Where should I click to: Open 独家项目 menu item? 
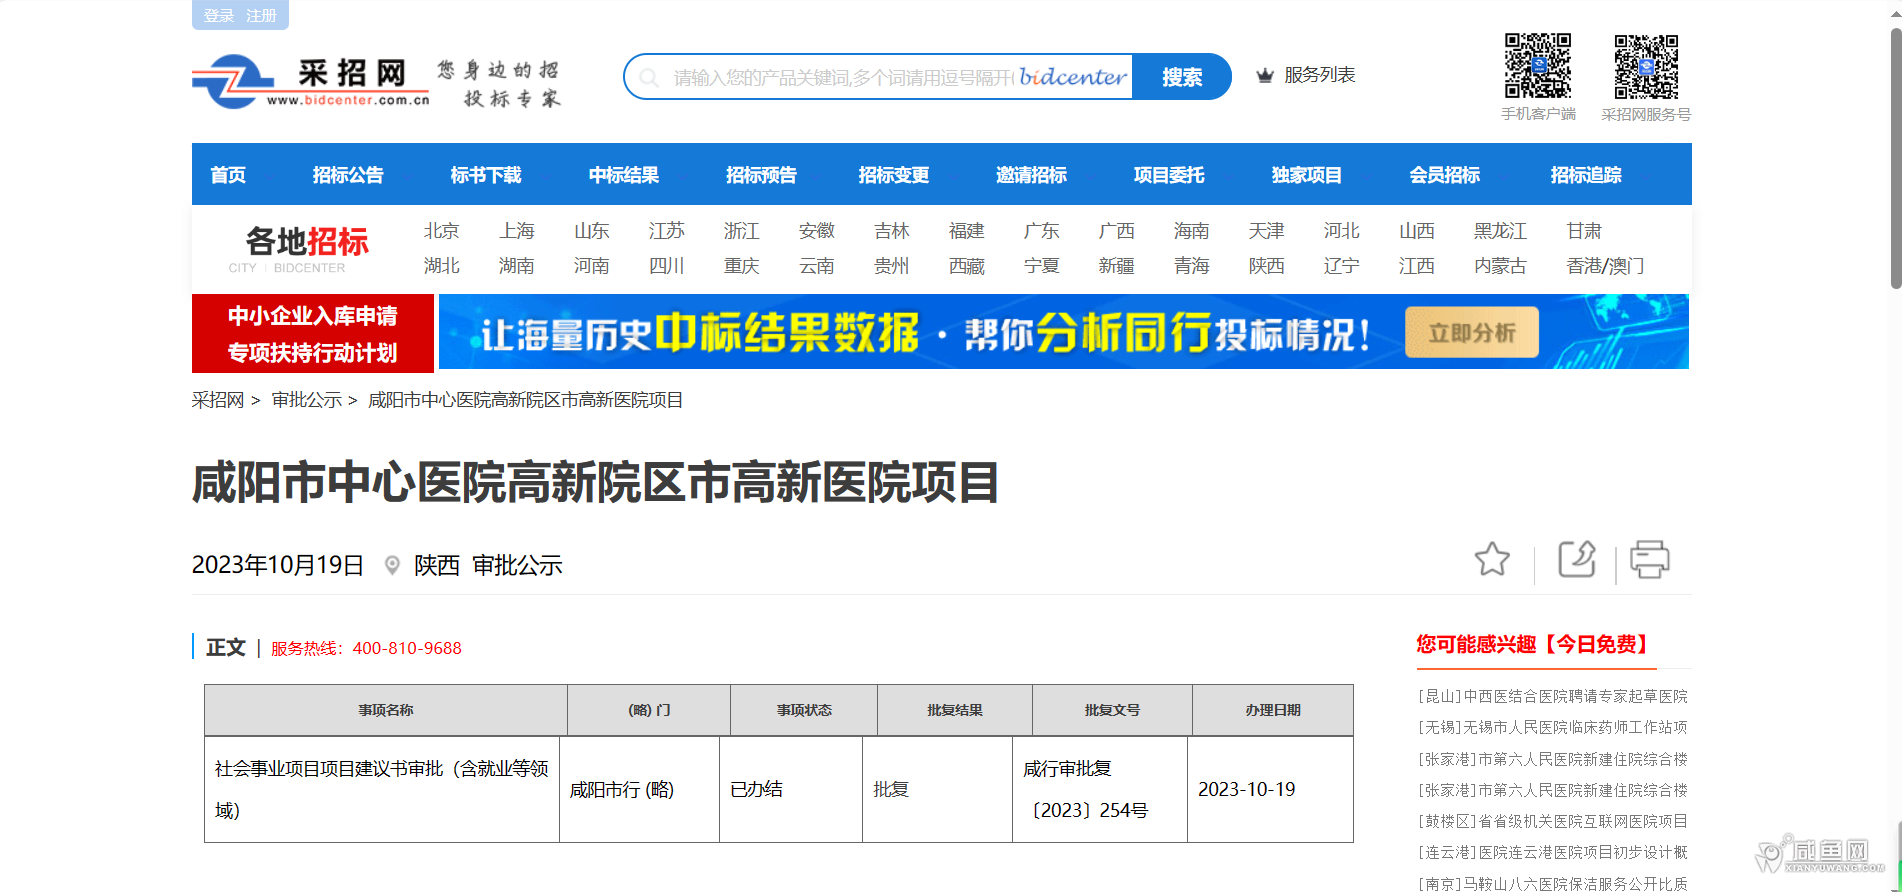point(1307,175)
